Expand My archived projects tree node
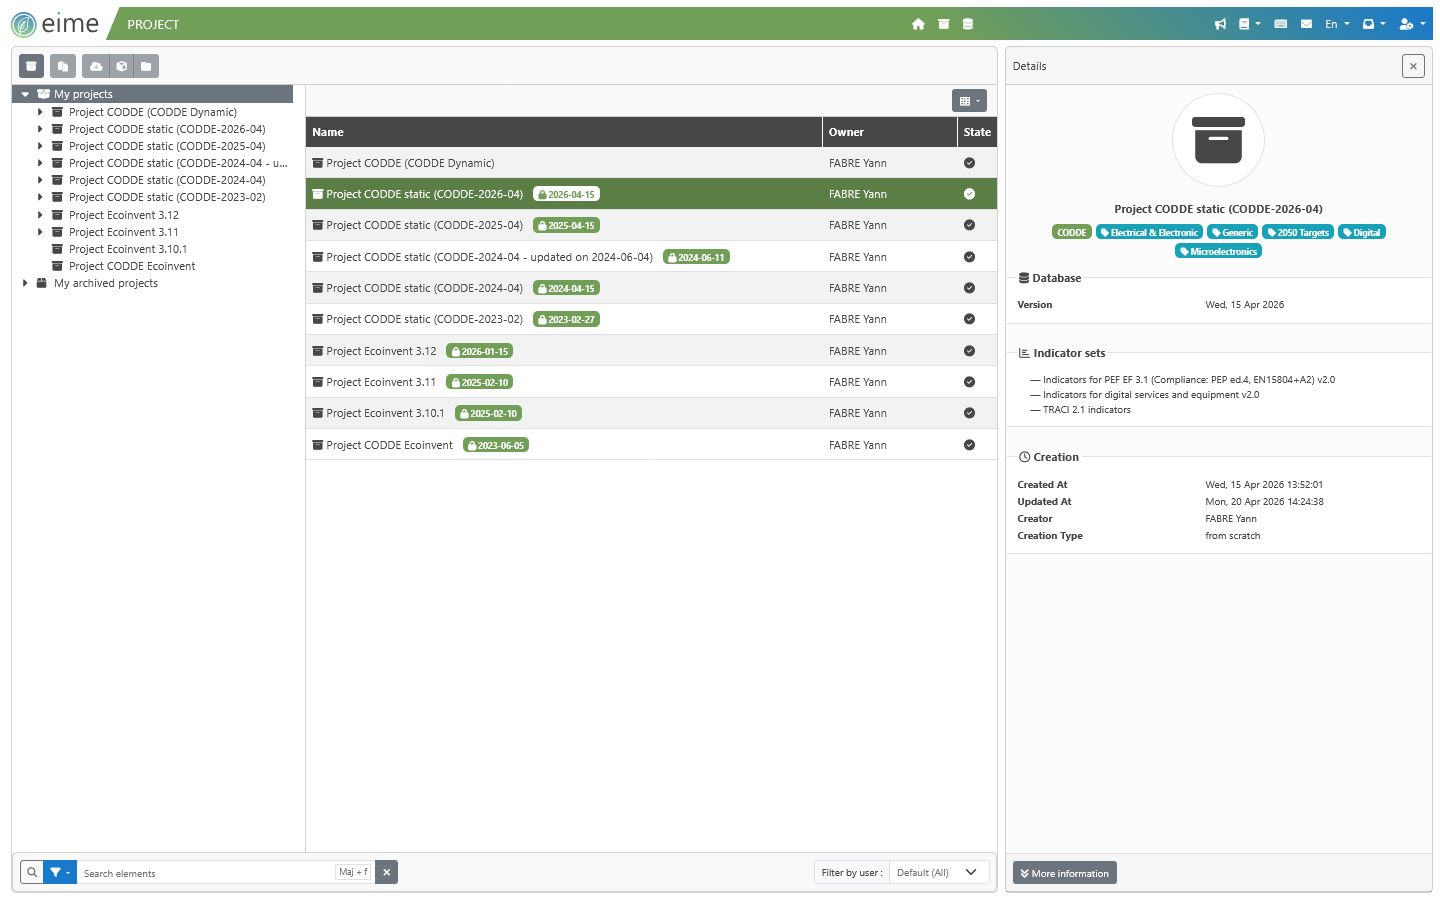This screenshot has height=900, width=1440. (x=25, y=283)
